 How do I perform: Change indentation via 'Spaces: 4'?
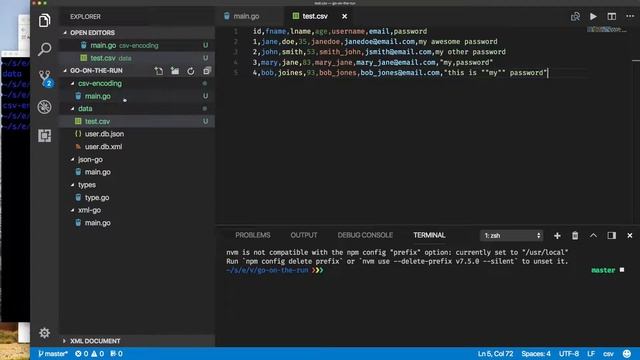coord(536,353)
